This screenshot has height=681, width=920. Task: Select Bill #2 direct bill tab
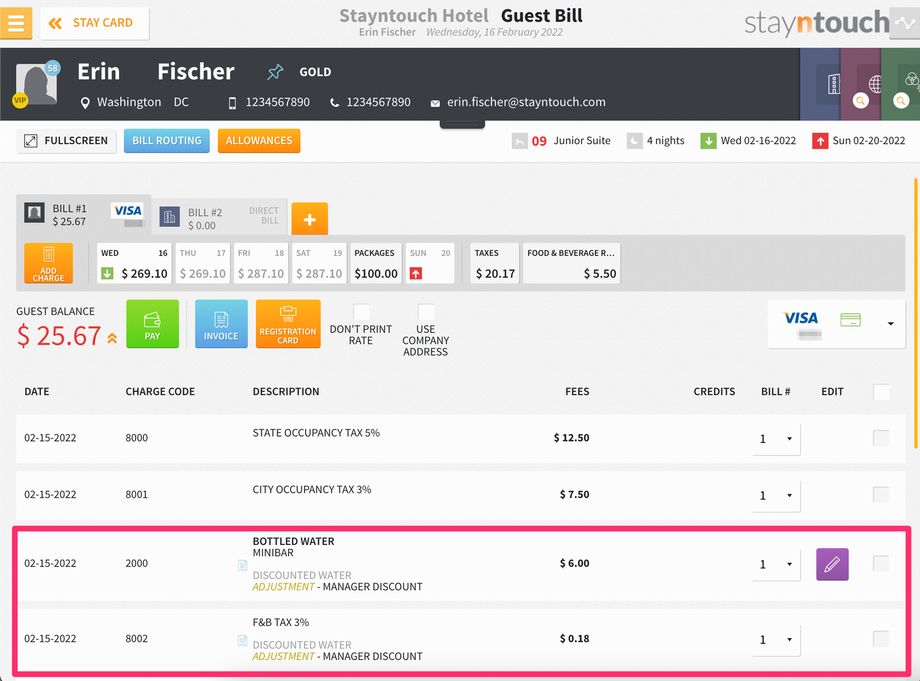tap(219, 218)
